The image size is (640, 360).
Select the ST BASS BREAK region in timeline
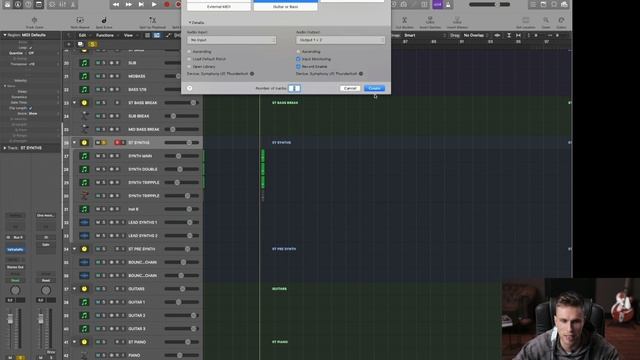[285, 103]
